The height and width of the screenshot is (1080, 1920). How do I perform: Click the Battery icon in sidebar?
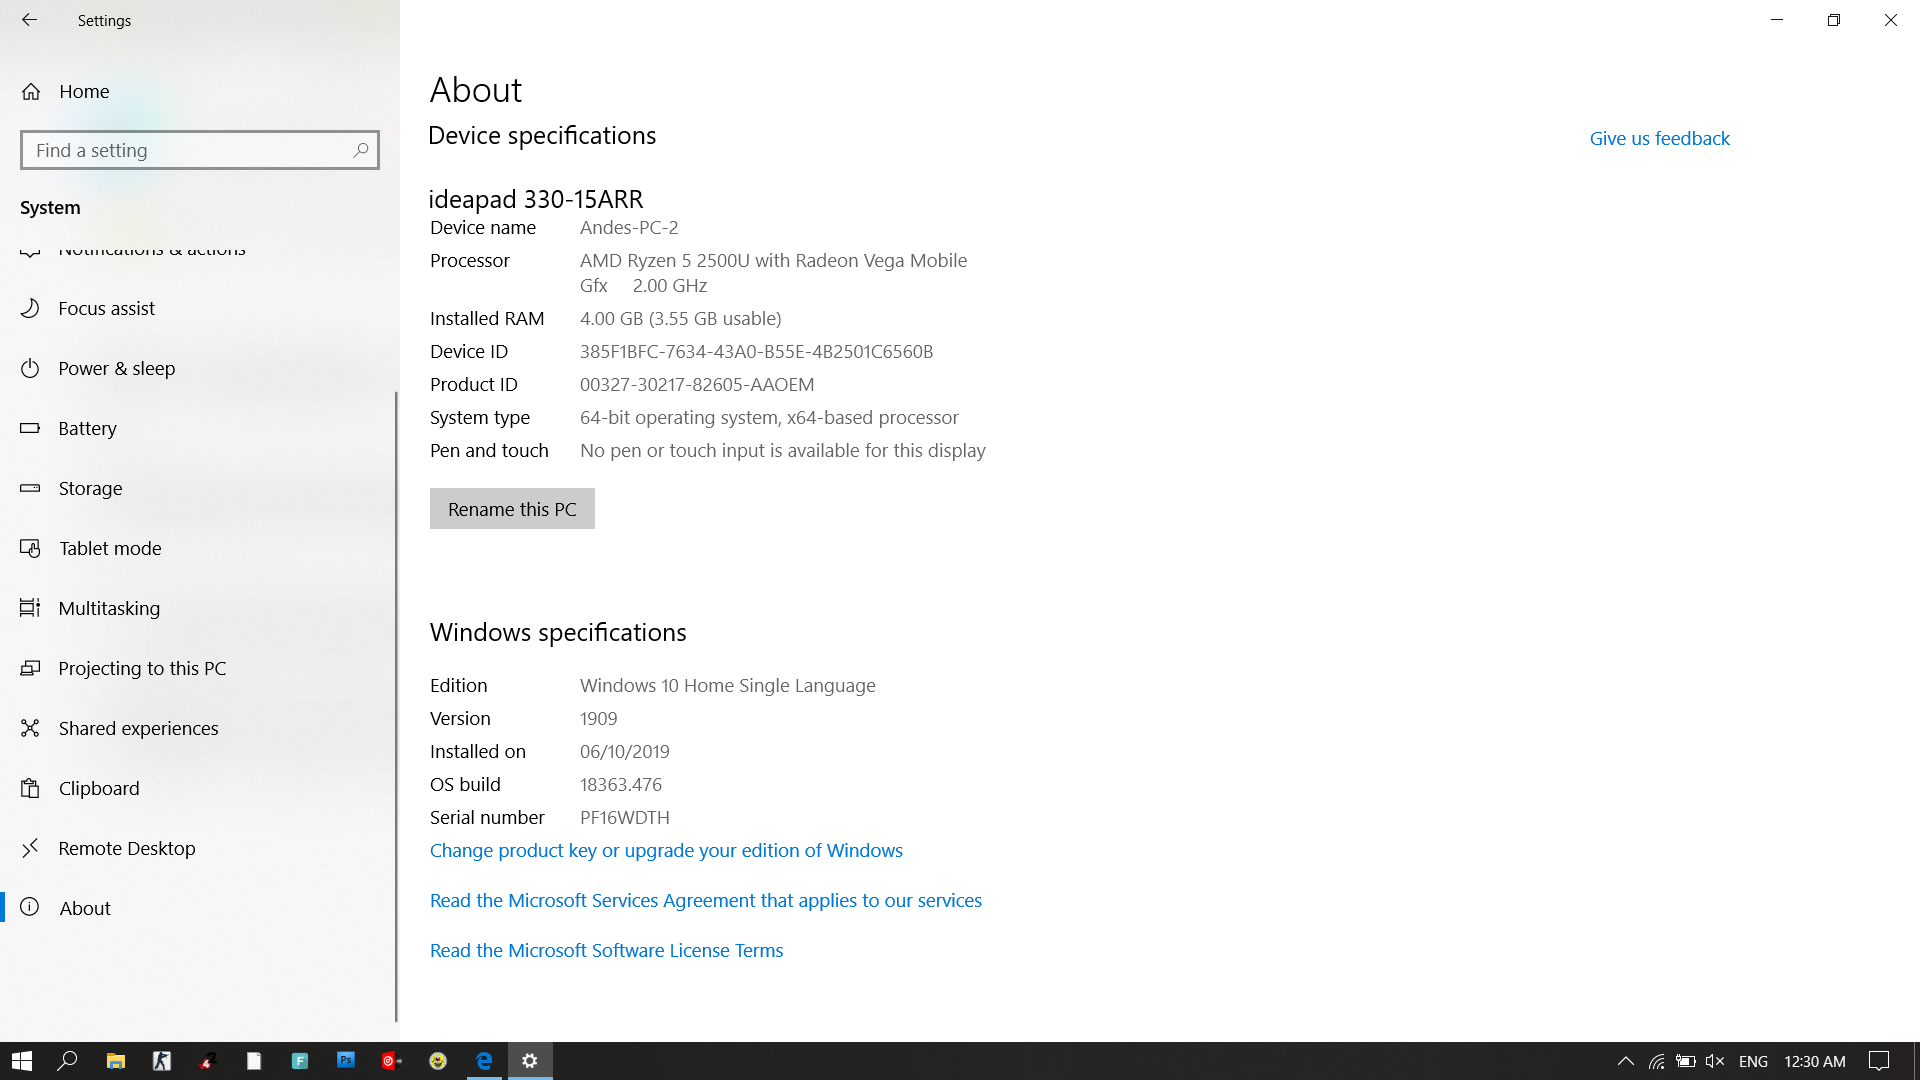[30, 428]
